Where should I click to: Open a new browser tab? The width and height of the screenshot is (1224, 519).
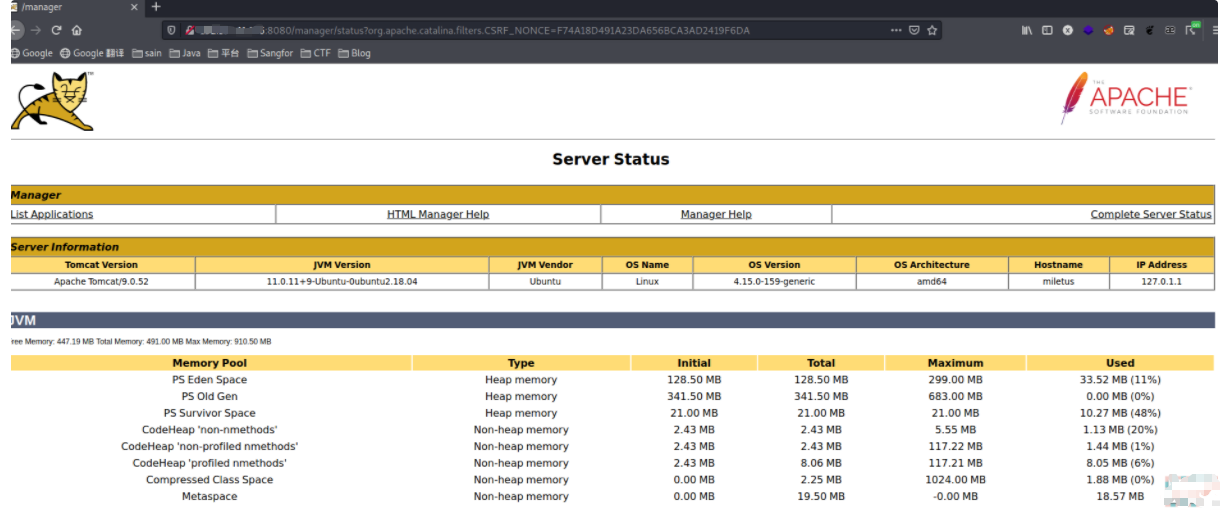click(x=156, y=7)
